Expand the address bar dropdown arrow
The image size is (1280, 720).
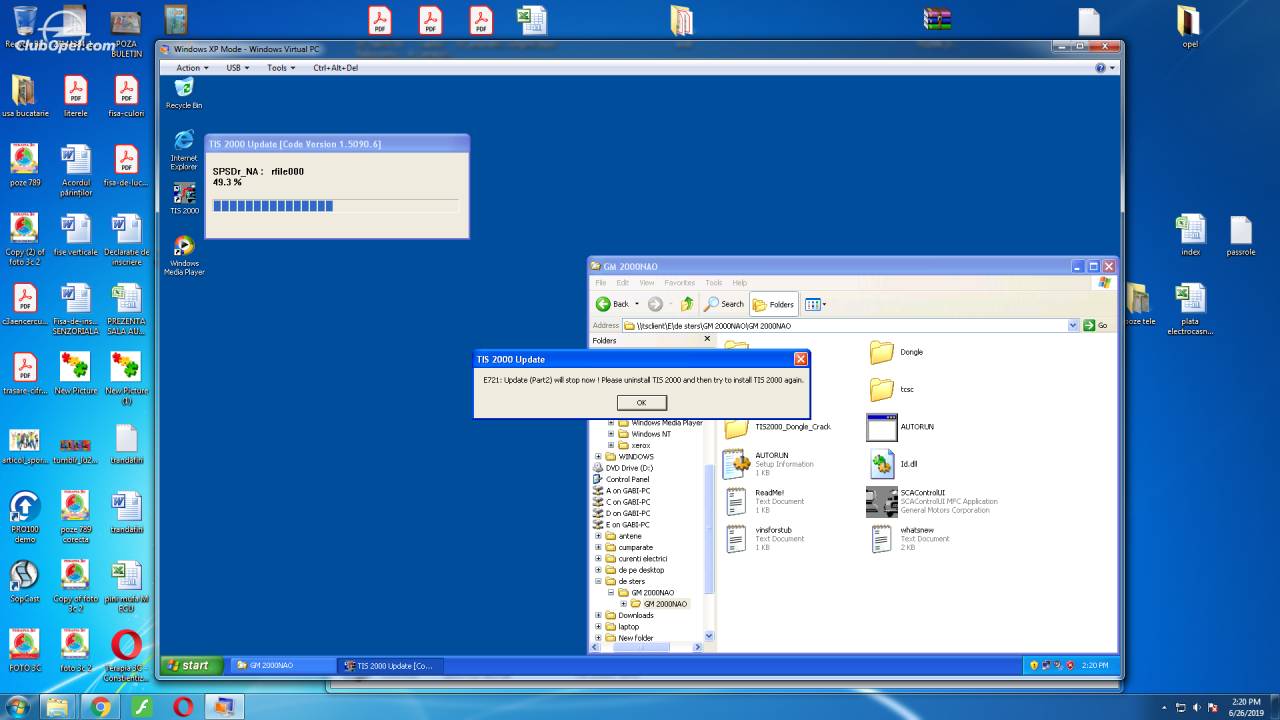[x=1073, y=326]
